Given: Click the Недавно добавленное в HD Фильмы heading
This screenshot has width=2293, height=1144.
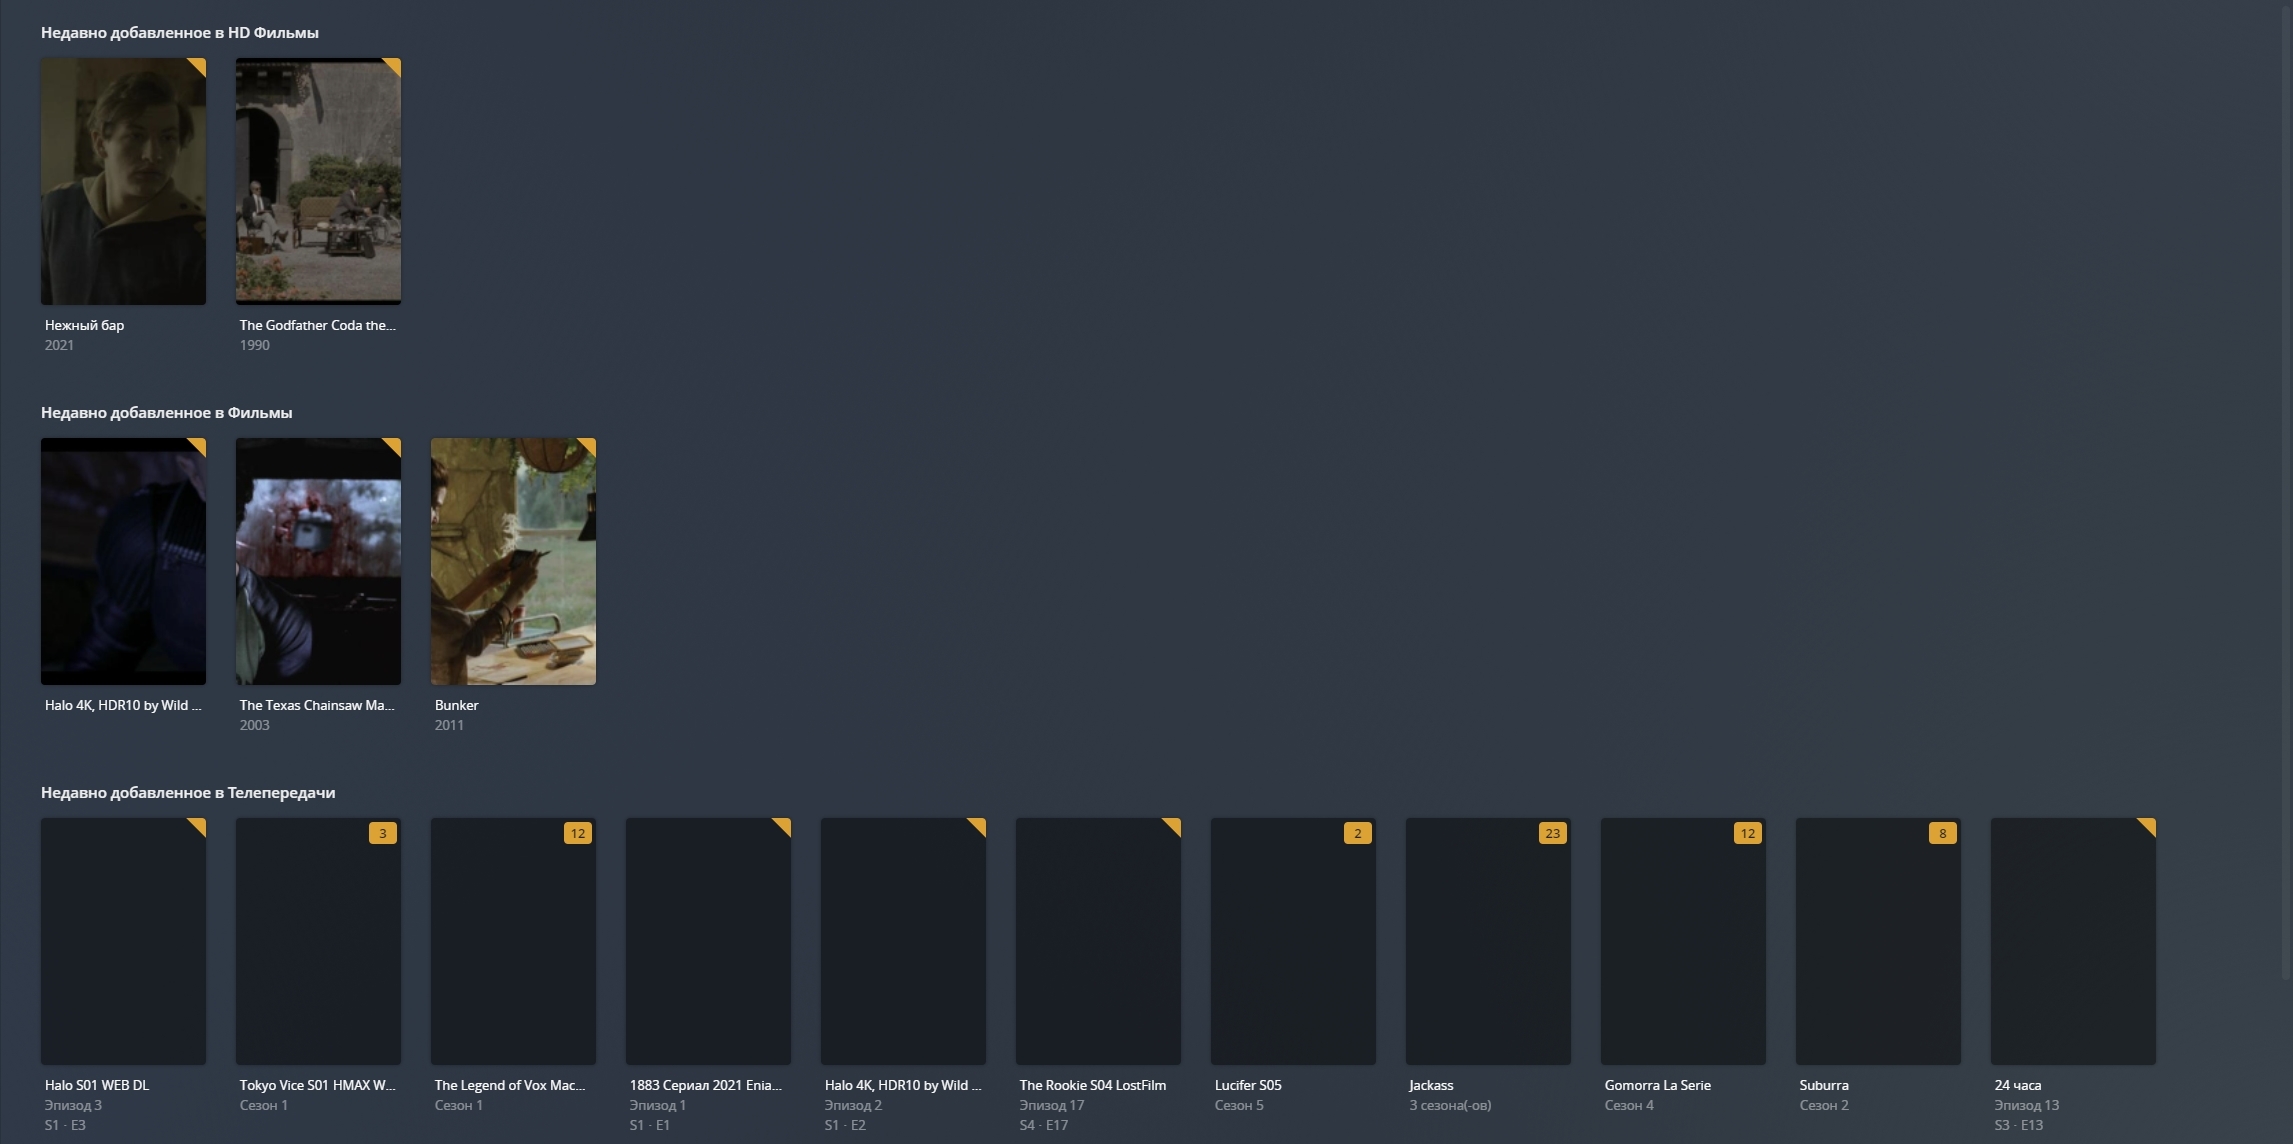Looking at the screenshot, I should pyautogui.click(x=179, y=33).
